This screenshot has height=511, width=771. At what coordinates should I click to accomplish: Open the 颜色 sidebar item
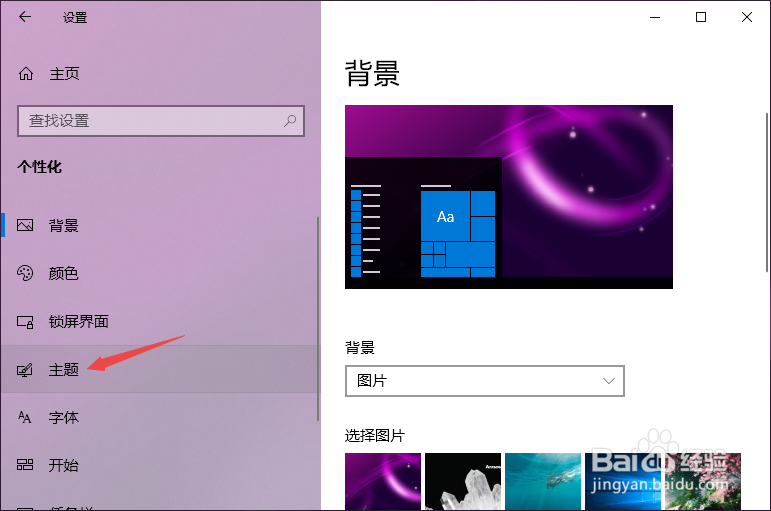coord(160,273)
